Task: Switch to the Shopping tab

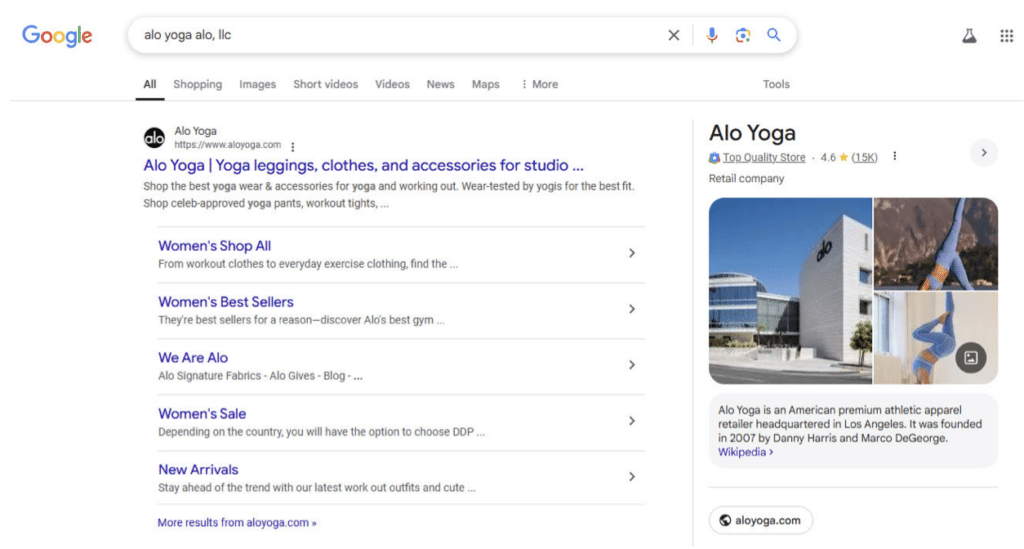Action: point(197,84)
